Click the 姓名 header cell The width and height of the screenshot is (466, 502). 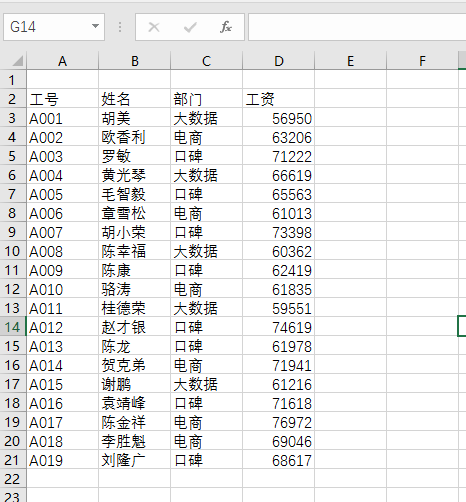135,98
